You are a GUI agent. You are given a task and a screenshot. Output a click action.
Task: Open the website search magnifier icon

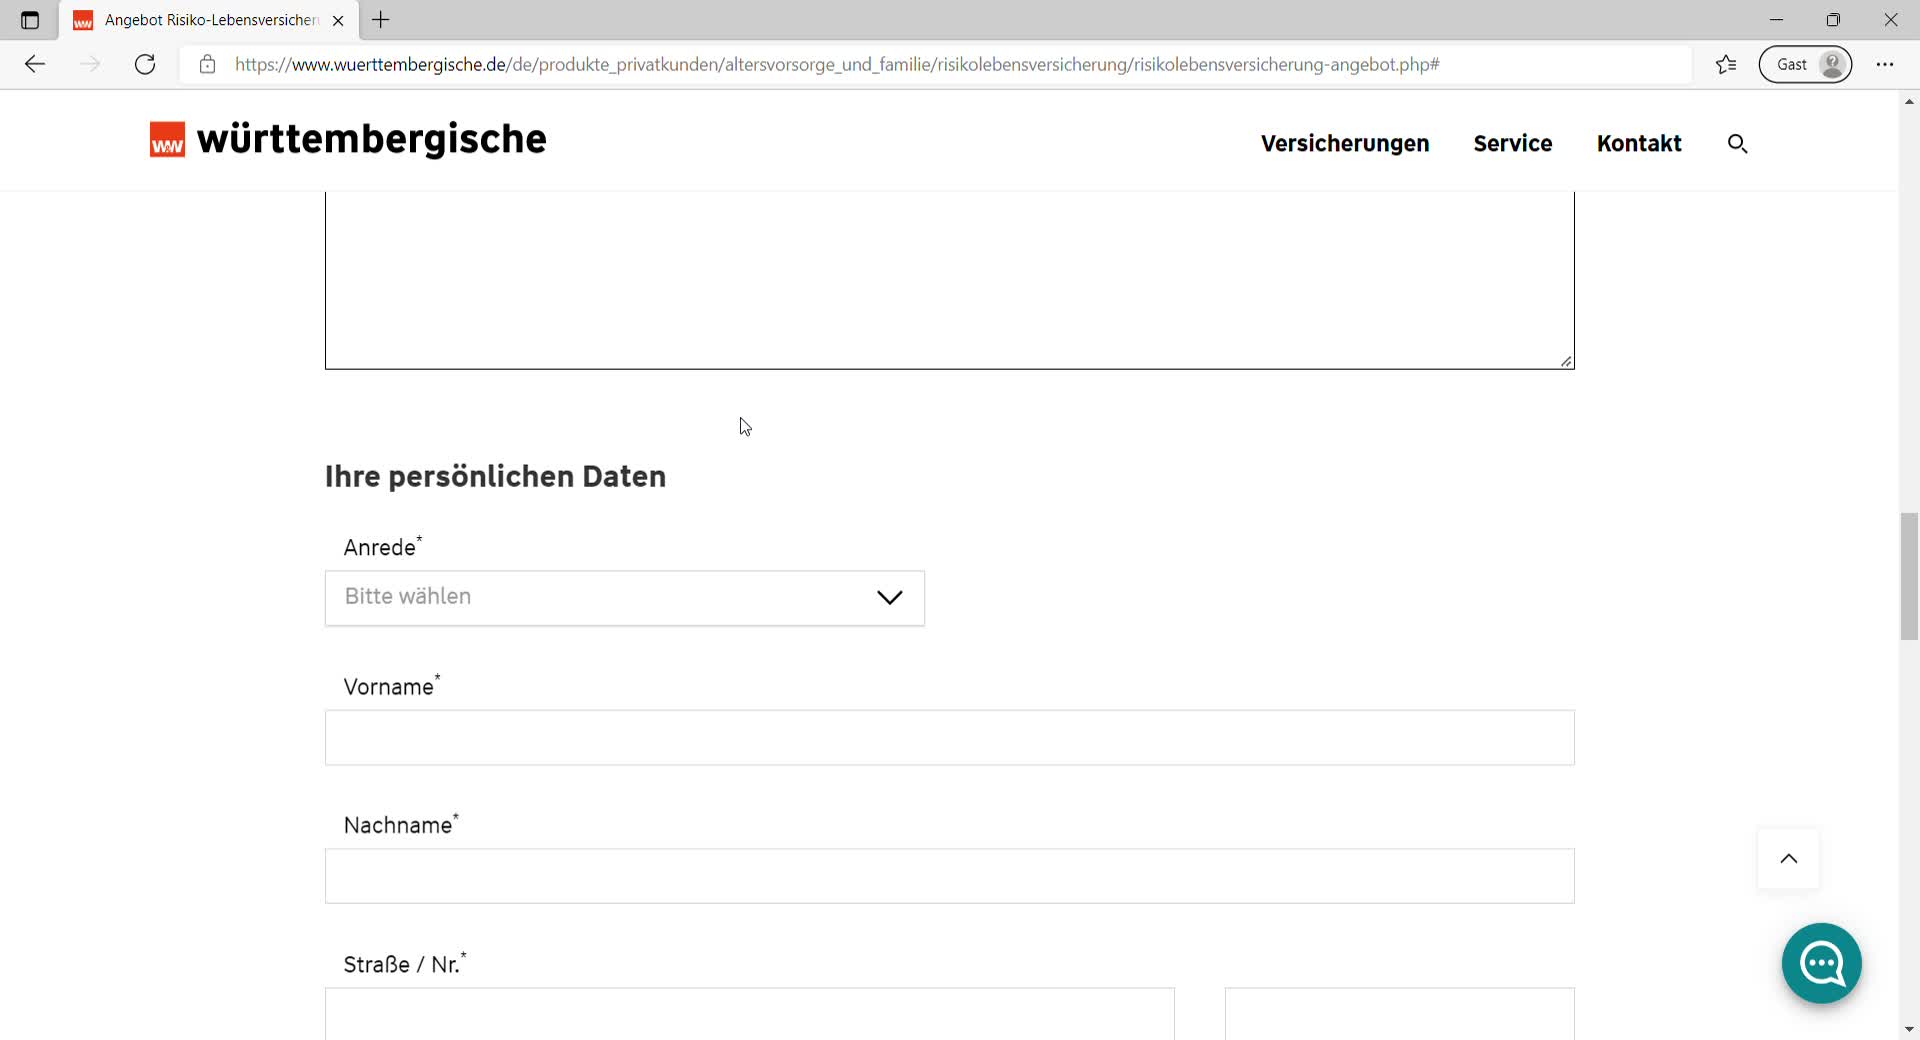(x=1737, y=144)
